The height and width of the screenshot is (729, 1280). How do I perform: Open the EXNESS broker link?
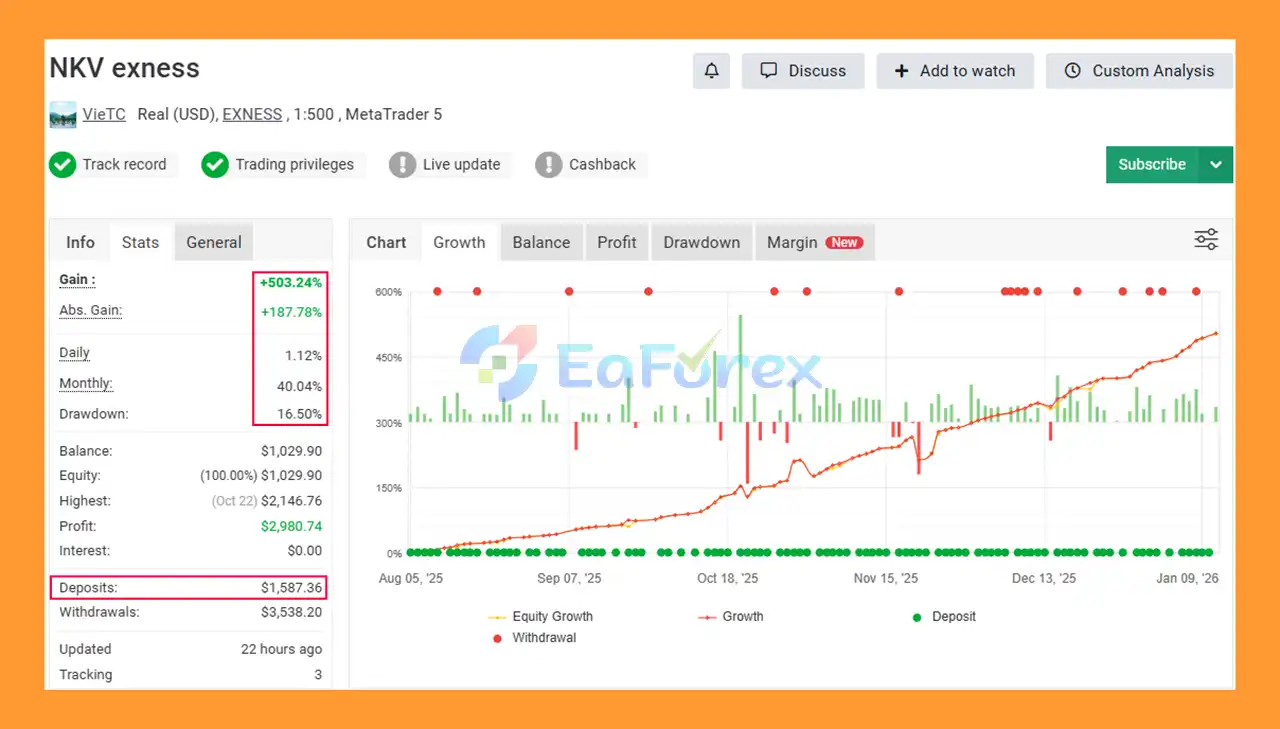tap(252, 114)
